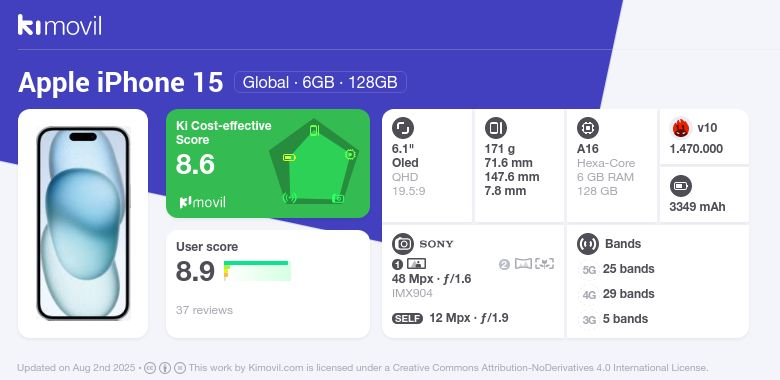Click the SELF camera badge
This screenshot has width=780, height=380.
coord(407,319)
